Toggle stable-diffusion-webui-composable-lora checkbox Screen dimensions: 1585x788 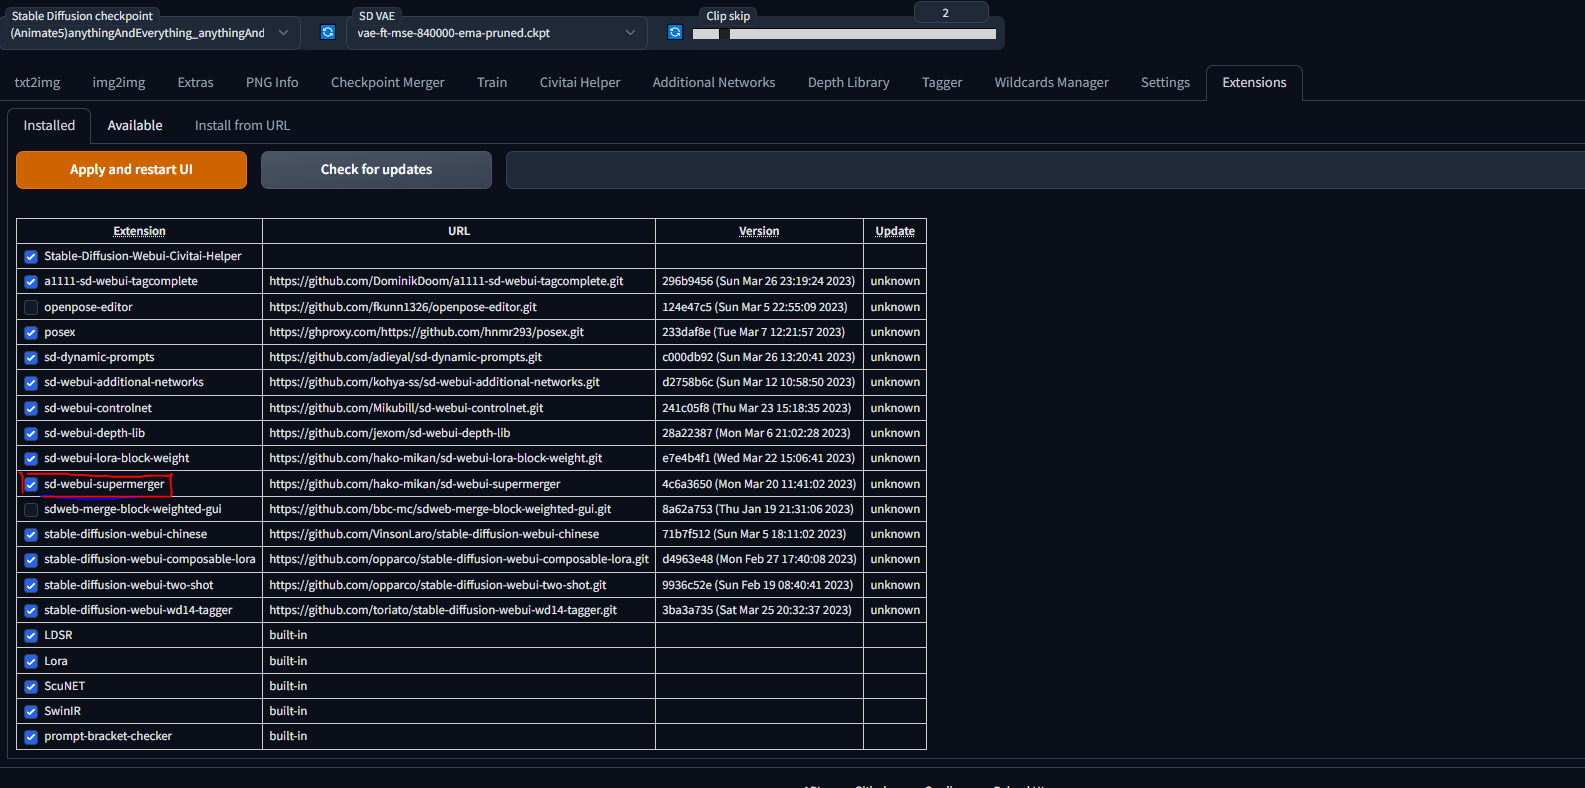coord(31,560)
